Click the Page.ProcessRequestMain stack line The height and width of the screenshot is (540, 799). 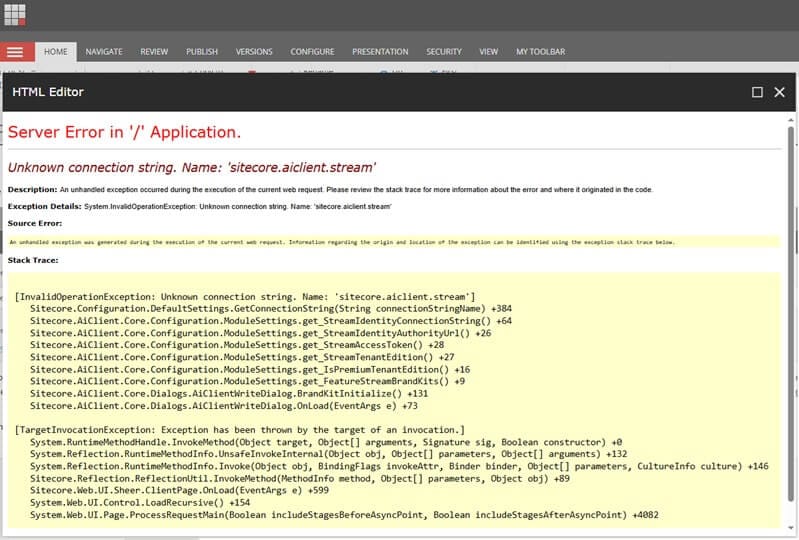344,515
